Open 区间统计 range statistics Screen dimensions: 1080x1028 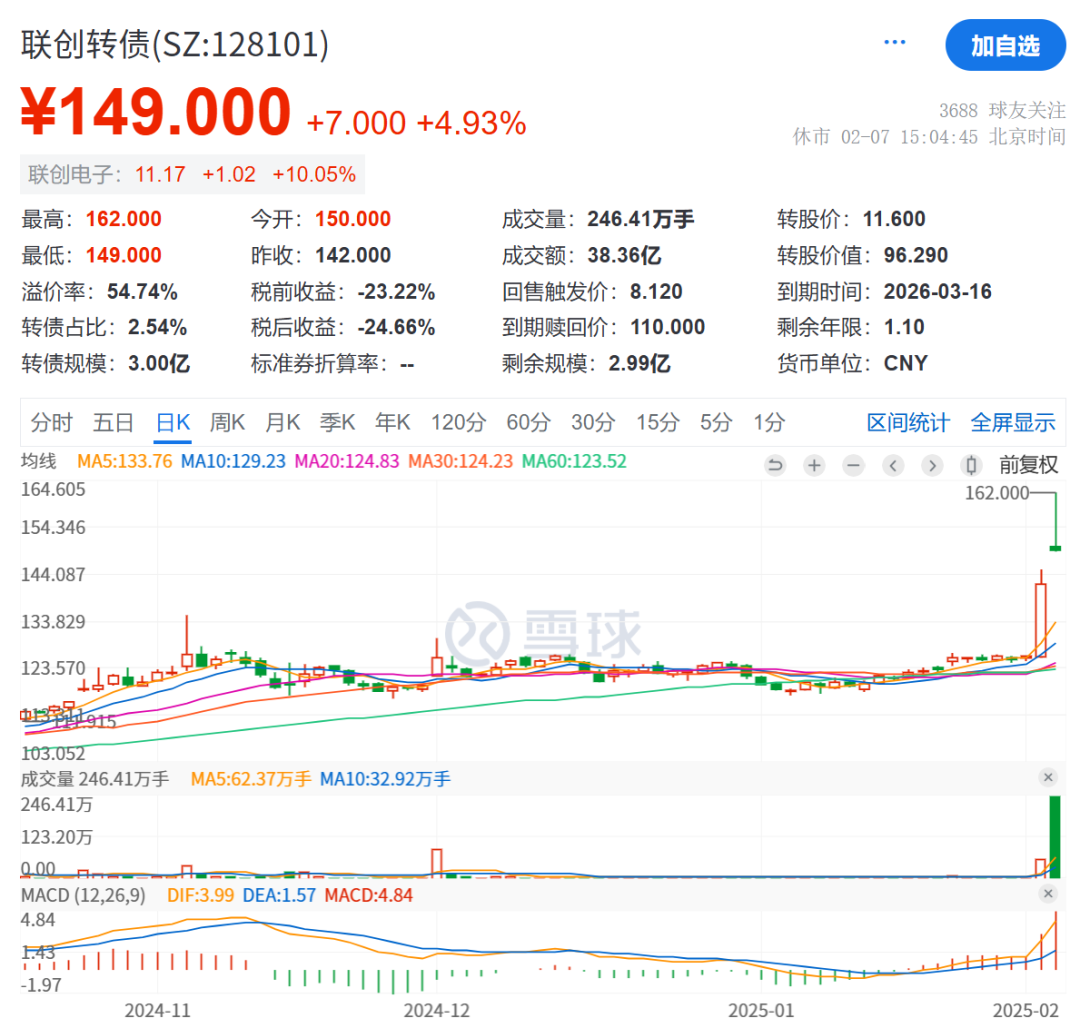[x=908, y=422]
